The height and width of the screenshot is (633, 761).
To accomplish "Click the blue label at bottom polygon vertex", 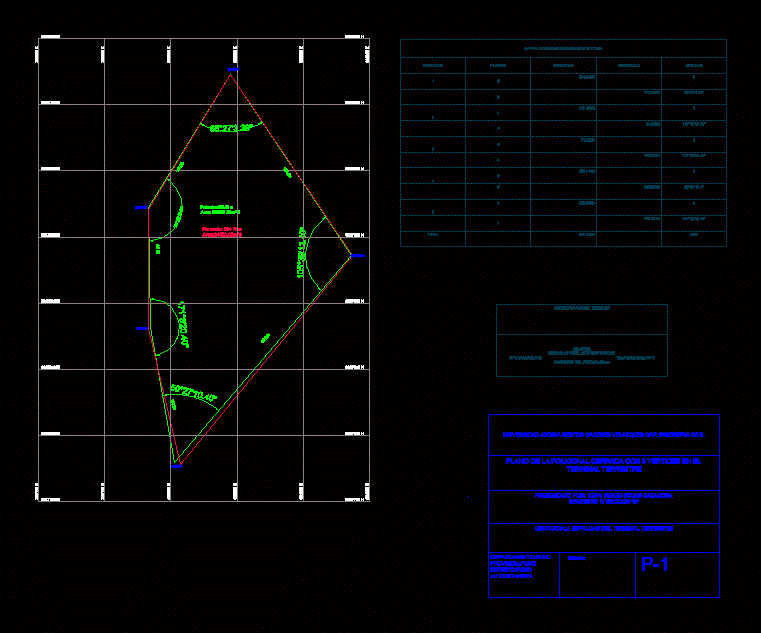I will (x=177, y=466).
